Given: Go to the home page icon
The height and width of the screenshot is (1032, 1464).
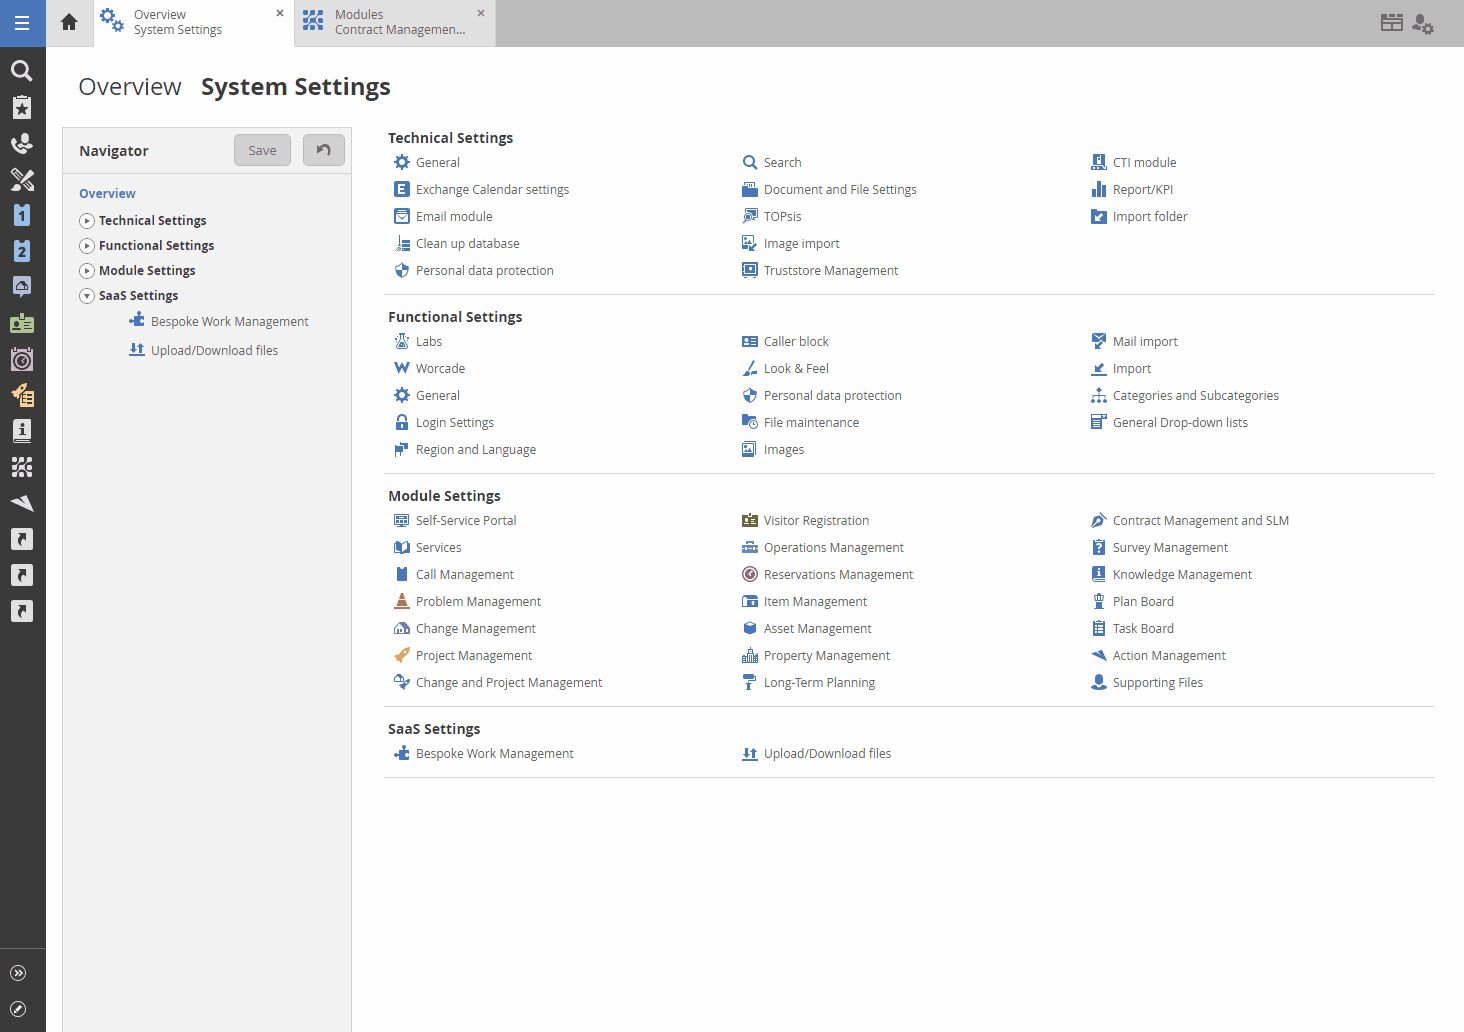Looking at the screenshot, I should pos(69,22).
